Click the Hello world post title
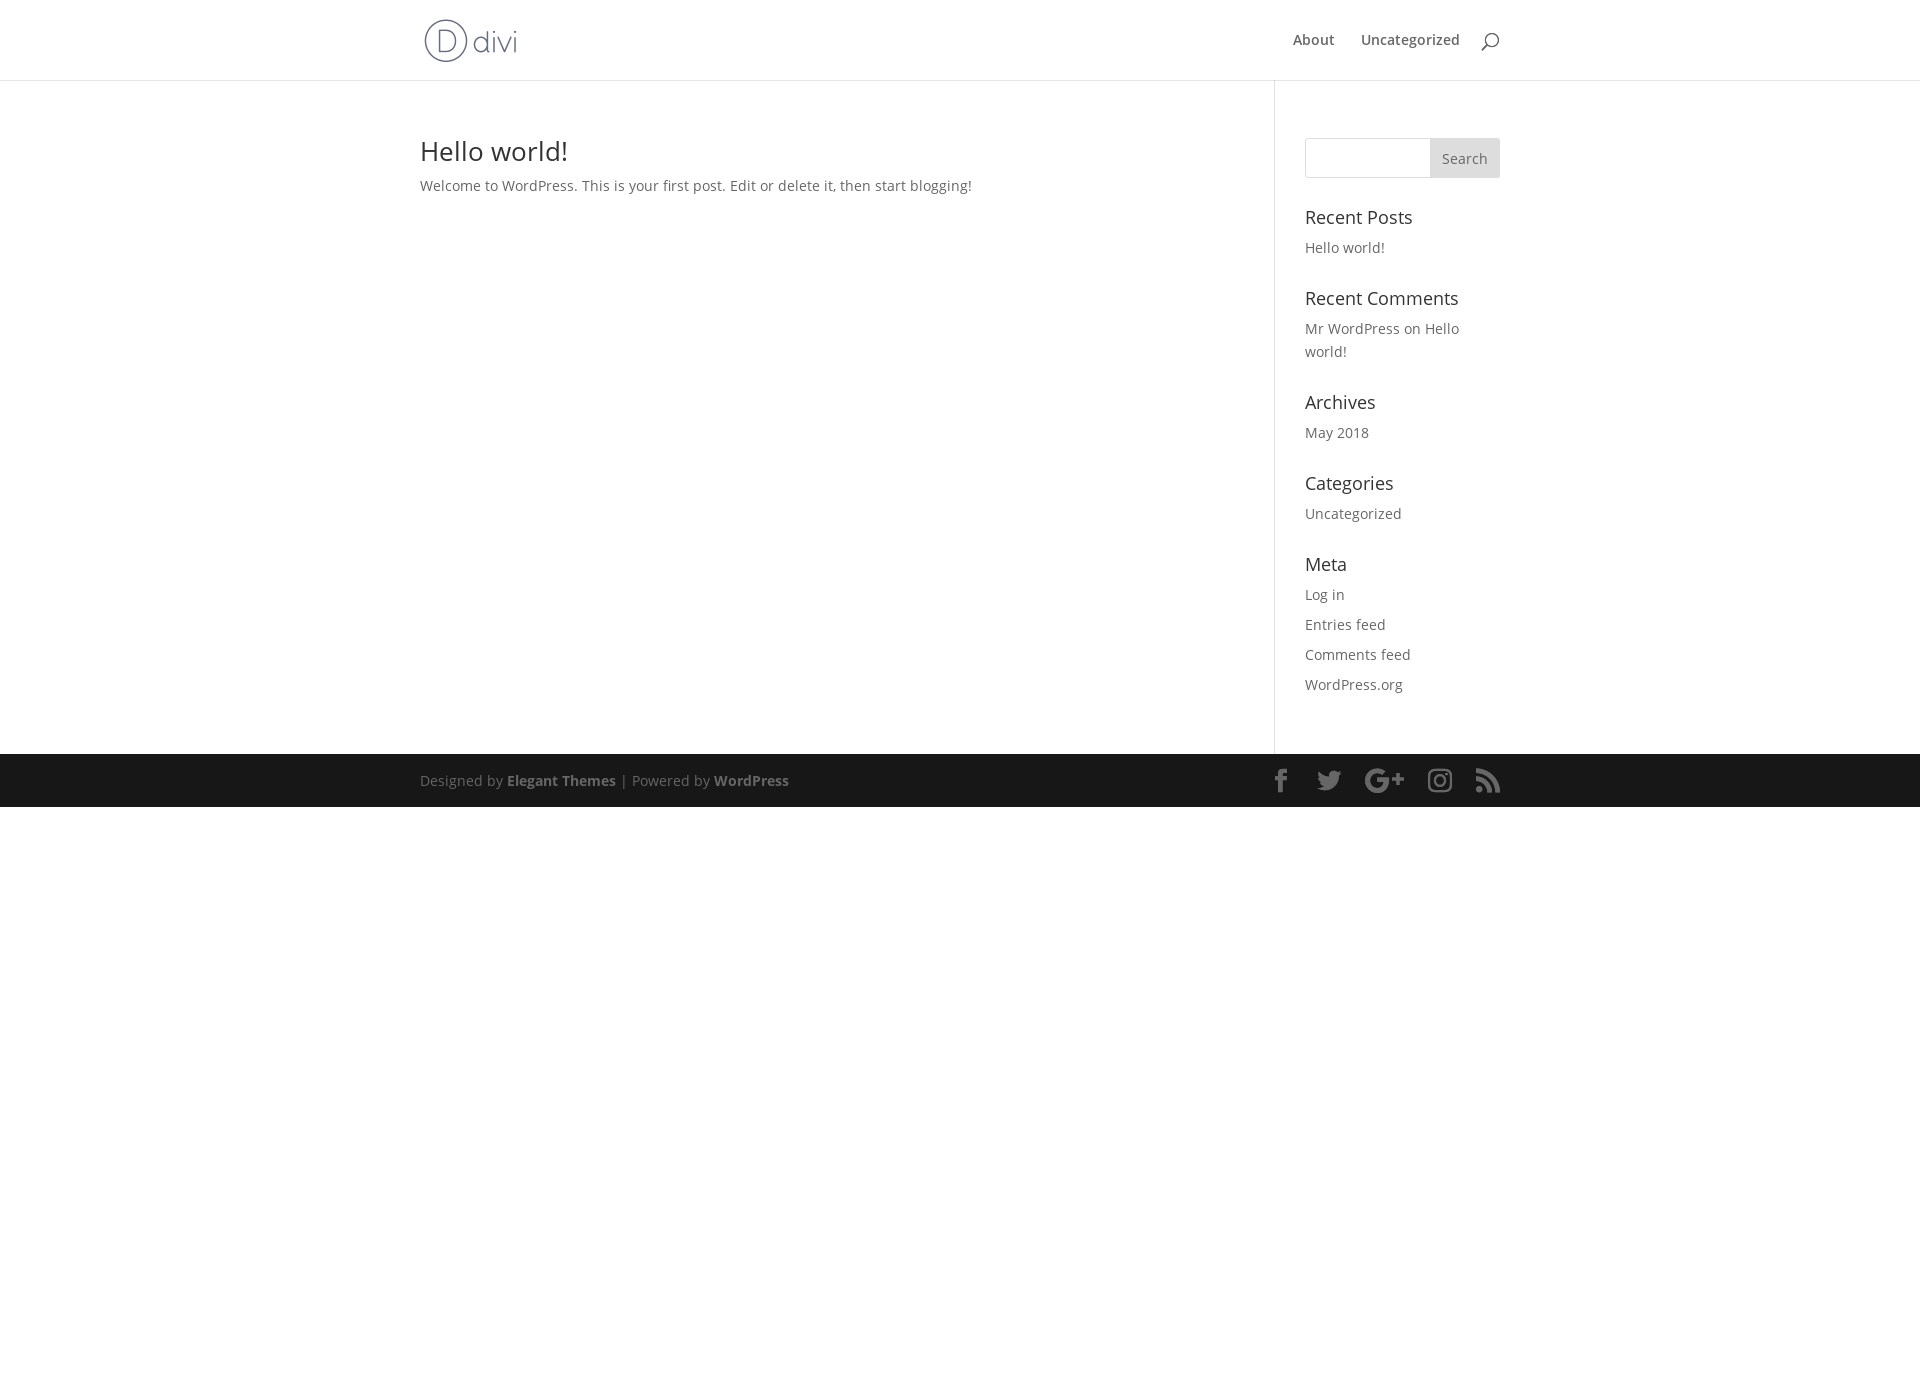The image size is (1920, 1400). tap(493, 151)
